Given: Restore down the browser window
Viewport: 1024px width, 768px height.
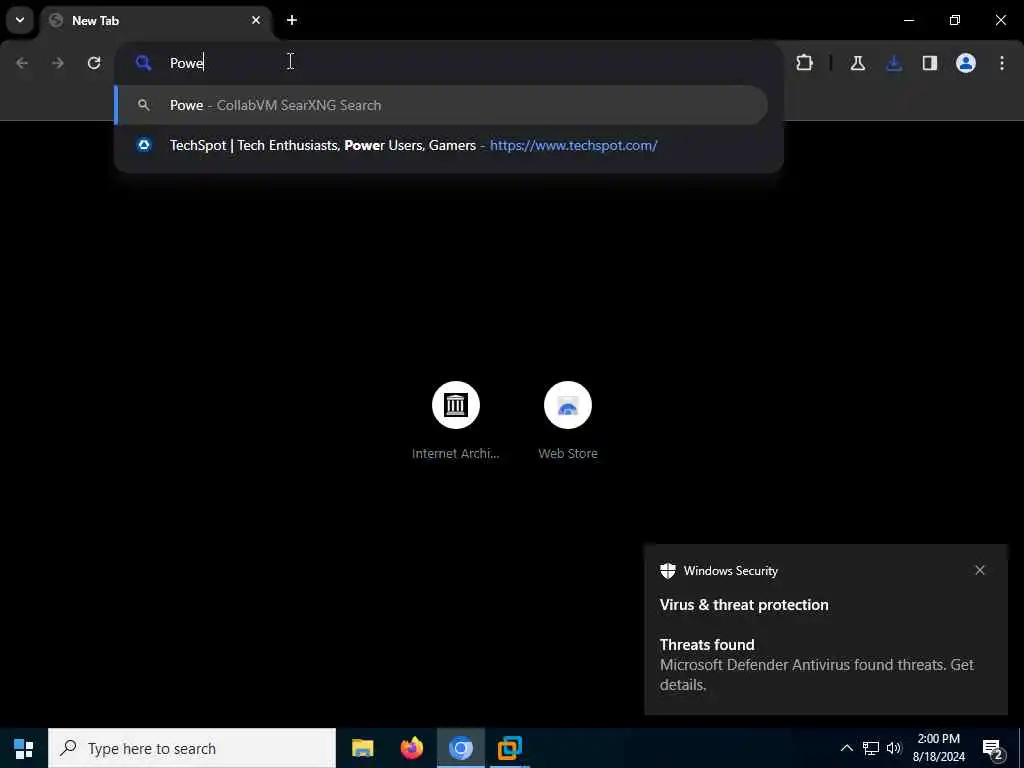Looking at the screenshot, I should pos(955,20).
